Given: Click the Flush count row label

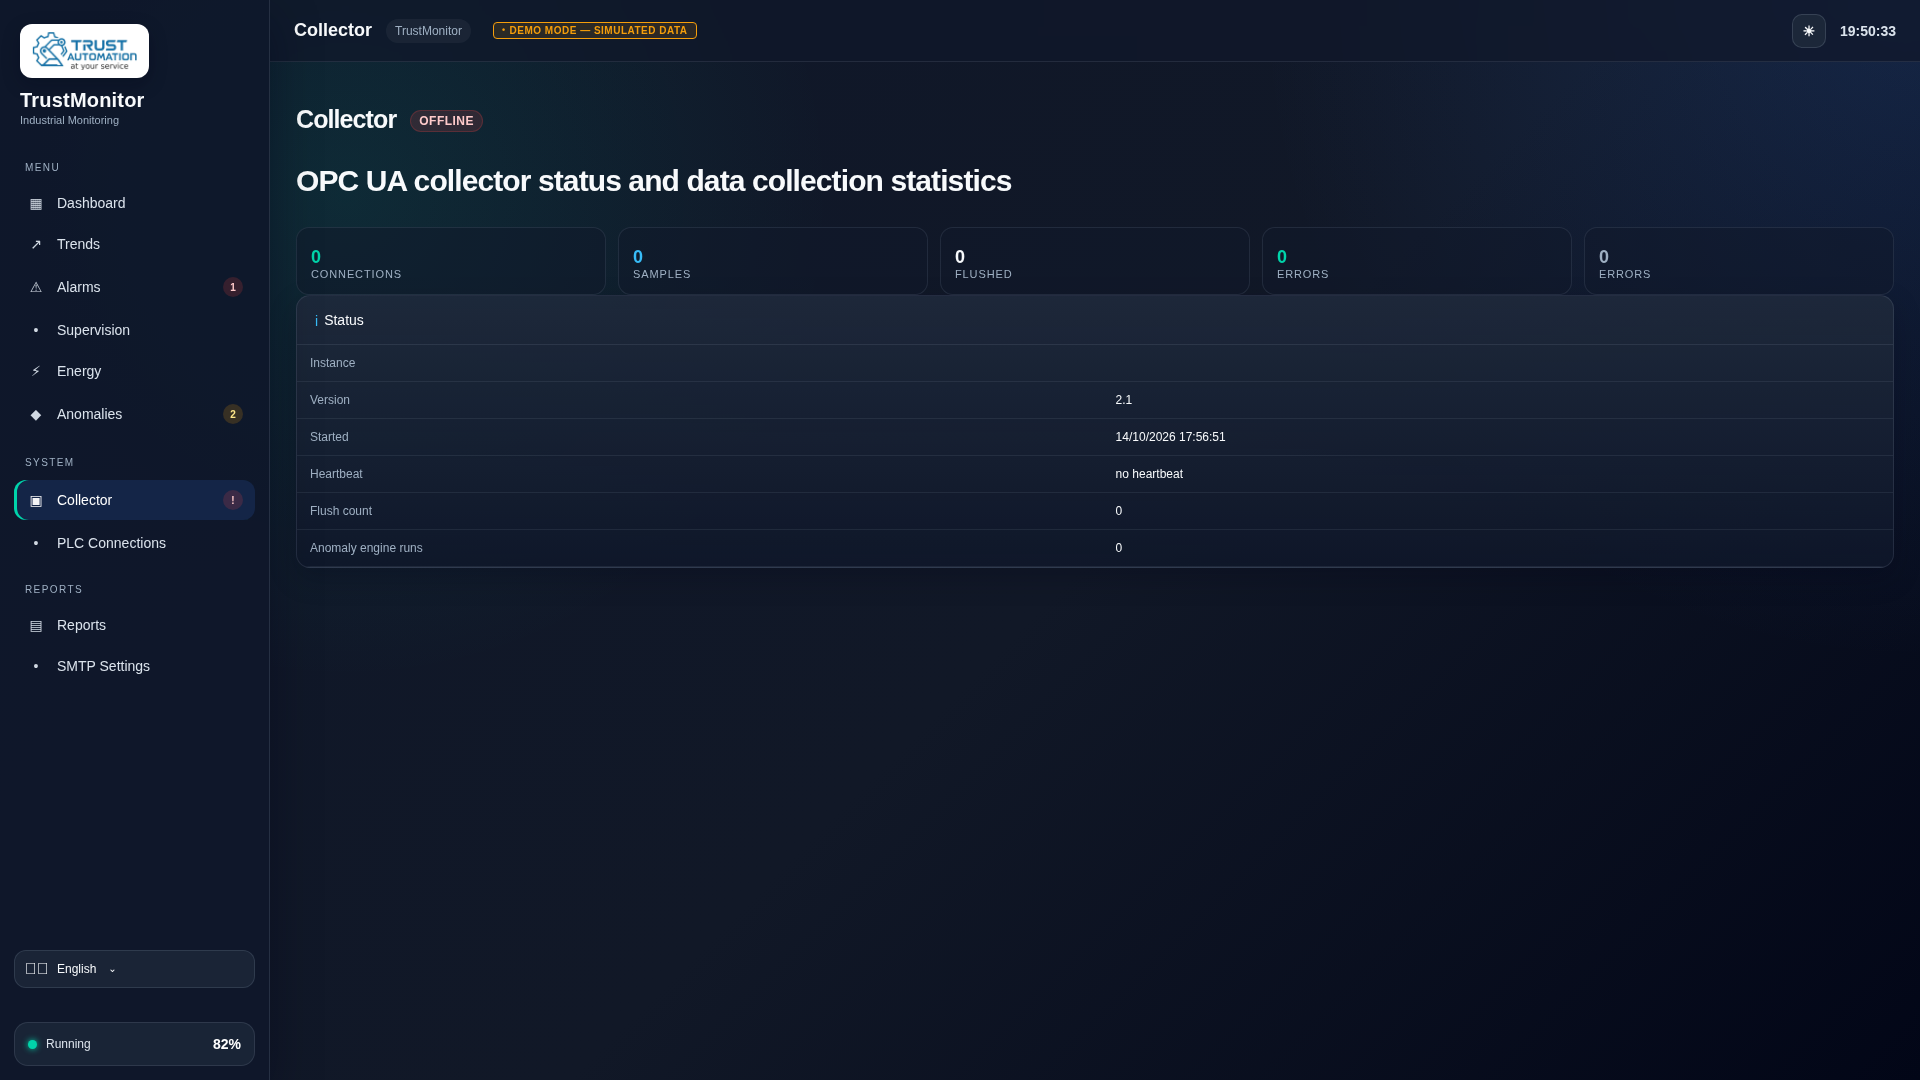Looking at the screenshot, I should click(x=341, y=511).
